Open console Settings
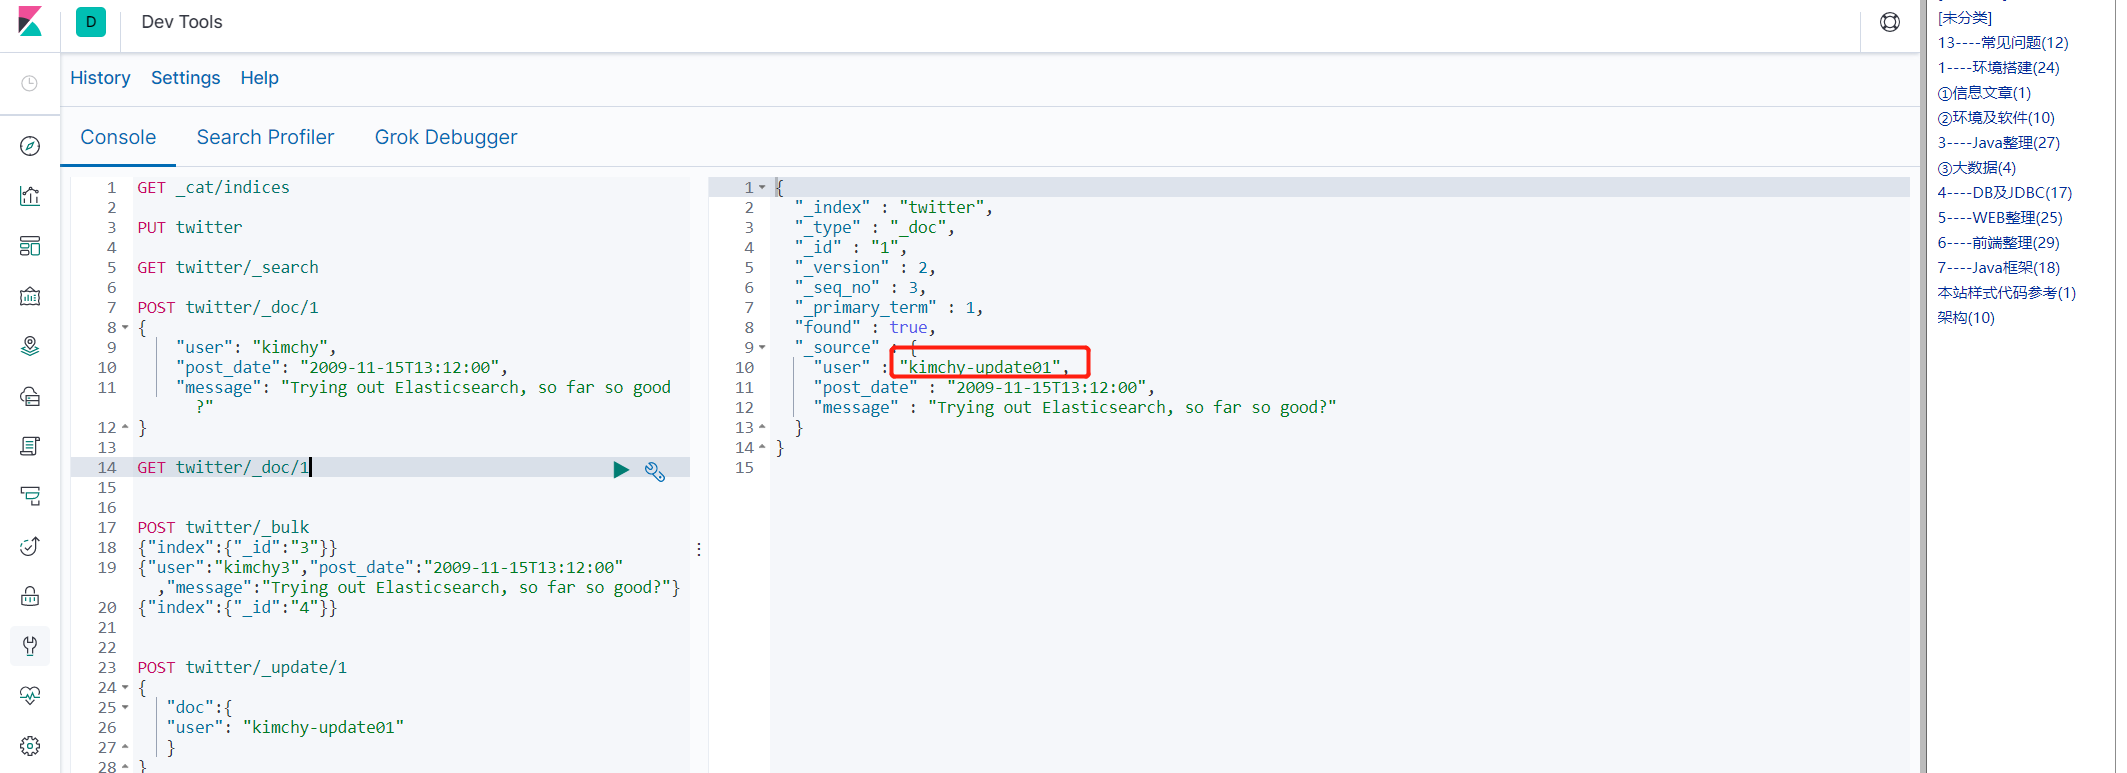Screen dimensions: 2127x773 185,78
